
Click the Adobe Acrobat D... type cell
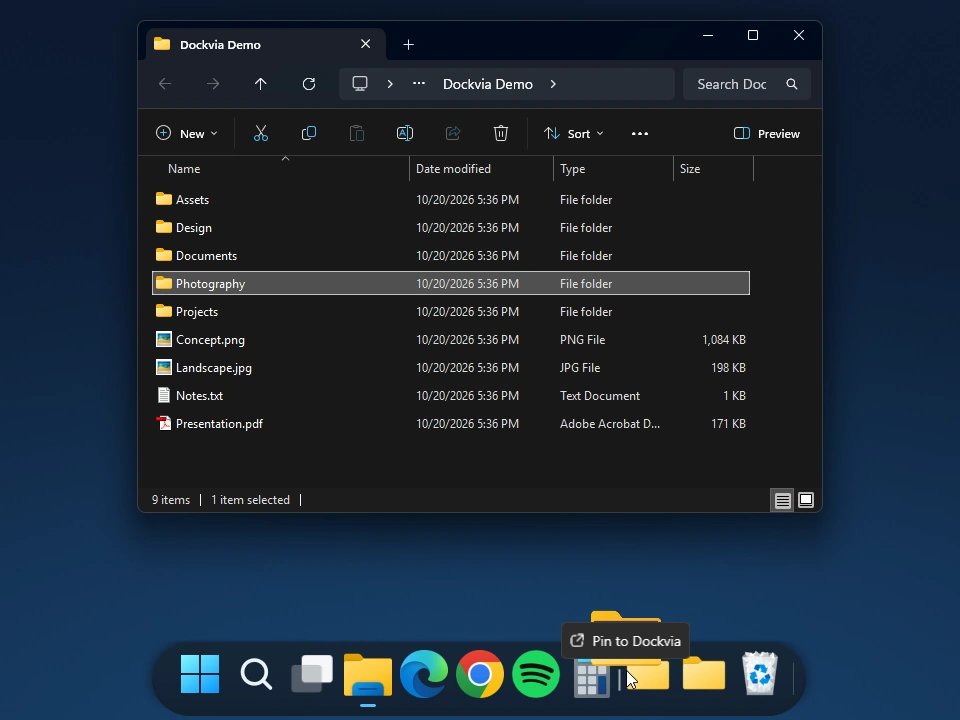610,424
